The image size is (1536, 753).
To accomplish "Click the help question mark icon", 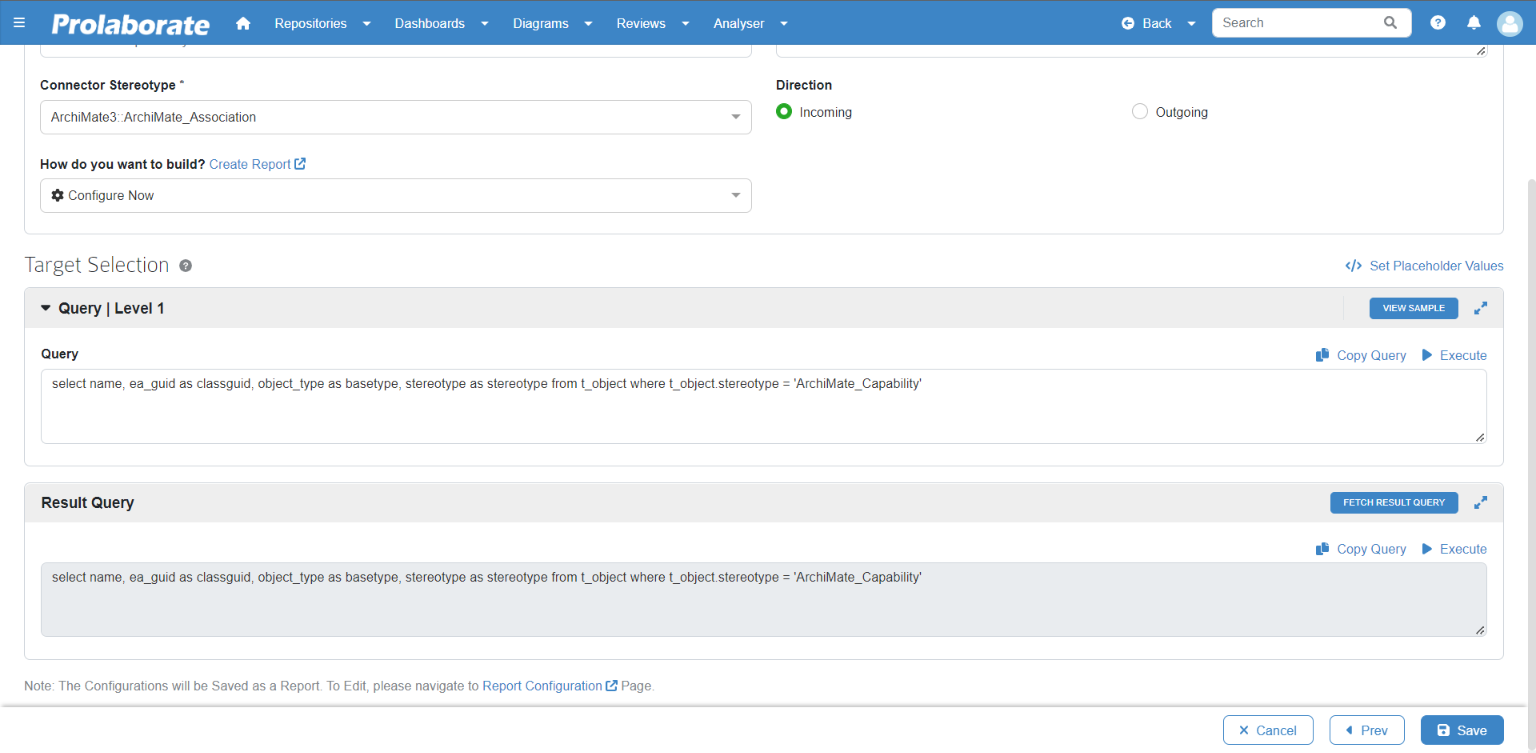I will point(1437,22).
